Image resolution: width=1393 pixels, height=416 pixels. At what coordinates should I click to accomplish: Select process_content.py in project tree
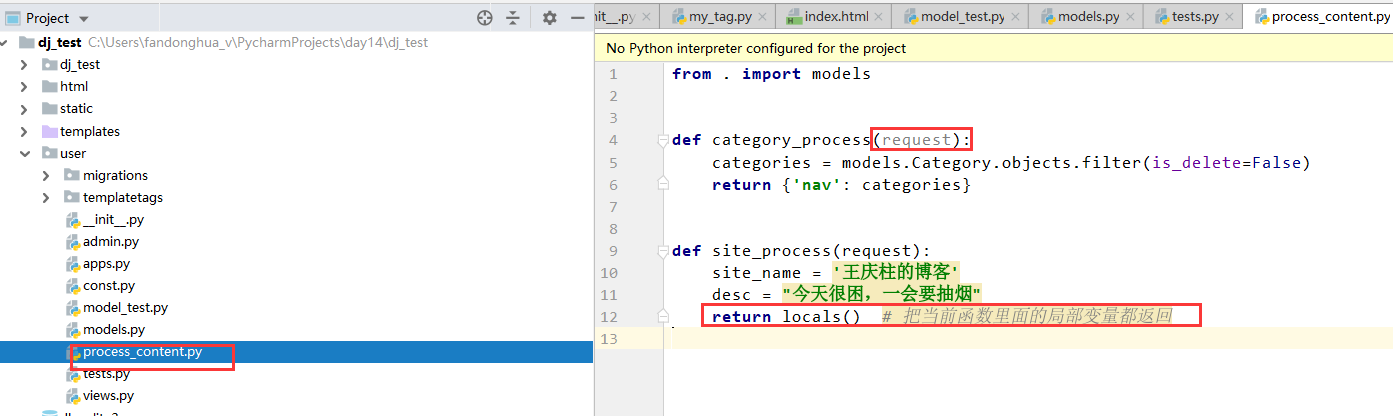tap(142, 351)
